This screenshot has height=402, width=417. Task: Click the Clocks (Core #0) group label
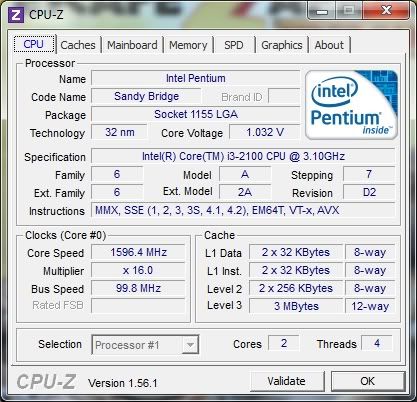(66, 235)
